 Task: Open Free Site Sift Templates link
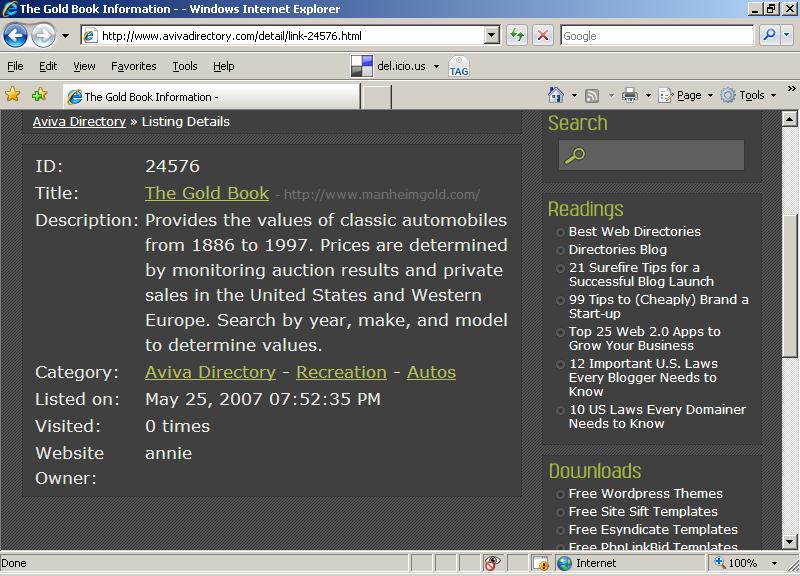tap(643, 511)
